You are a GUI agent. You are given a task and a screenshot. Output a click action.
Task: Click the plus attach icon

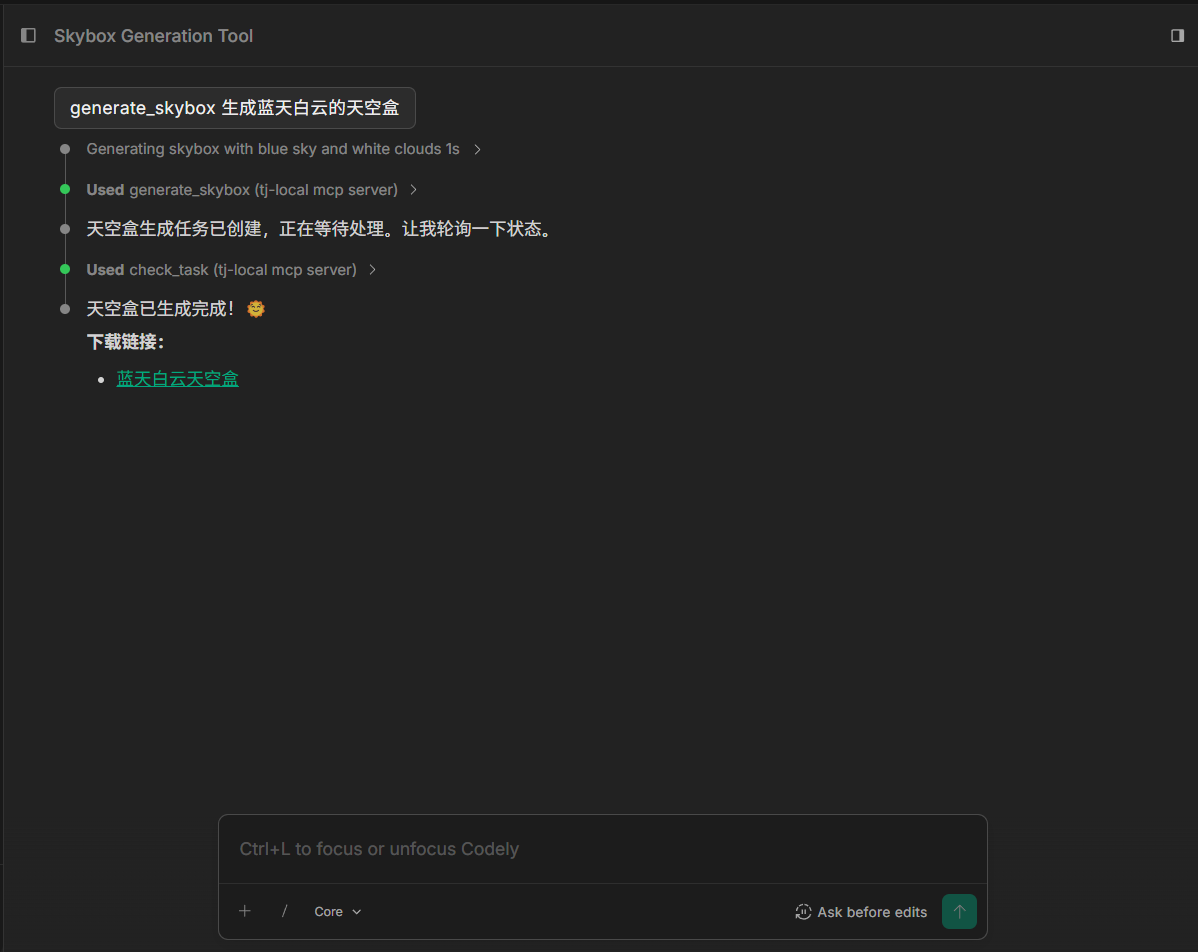pyautogui.click(x=244, y=911)
